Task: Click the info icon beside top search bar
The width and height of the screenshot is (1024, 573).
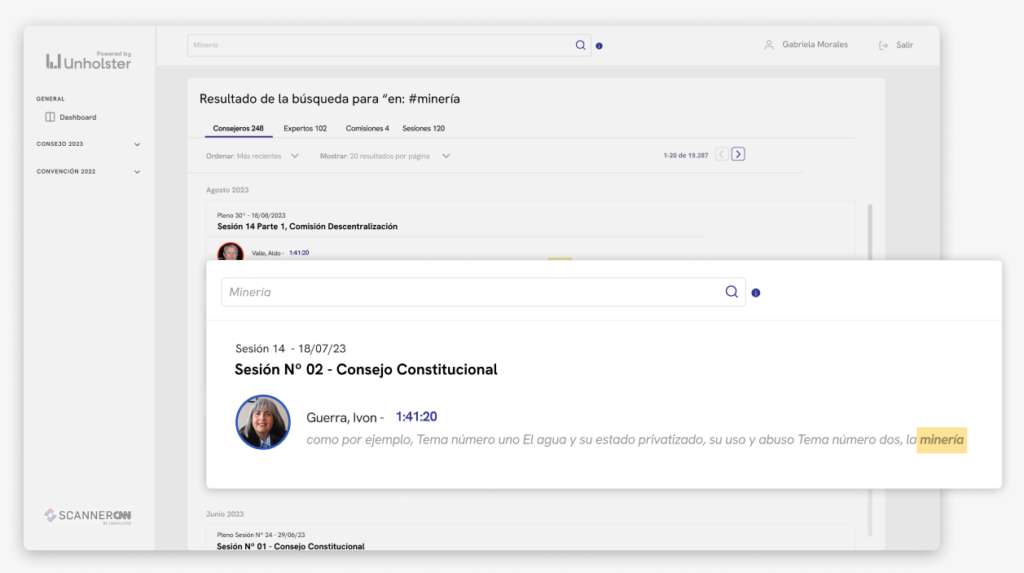Action: point(599,46)
